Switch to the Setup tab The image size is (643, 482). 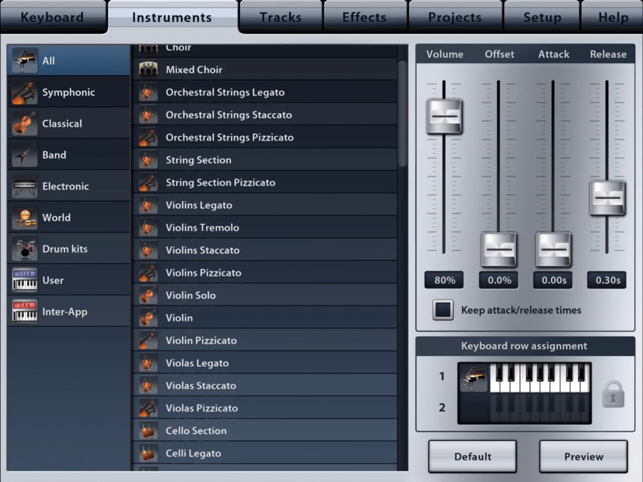[542, 17]
